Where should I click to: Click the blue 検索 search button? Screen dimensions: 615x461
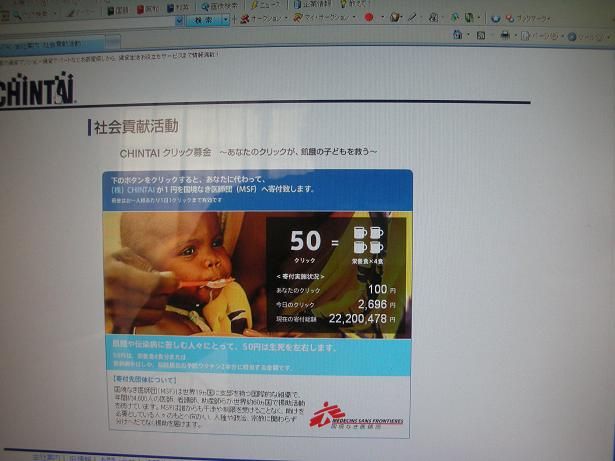(x=204, y=19)
